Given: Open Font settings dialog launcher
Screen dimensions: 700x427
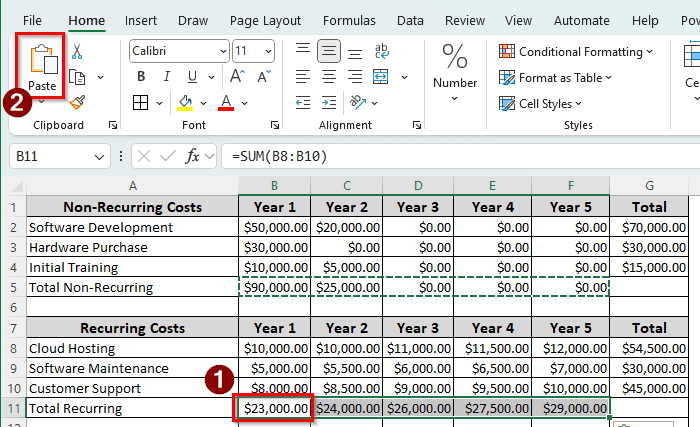Looking at the screenshot, I should pos(275,126).
